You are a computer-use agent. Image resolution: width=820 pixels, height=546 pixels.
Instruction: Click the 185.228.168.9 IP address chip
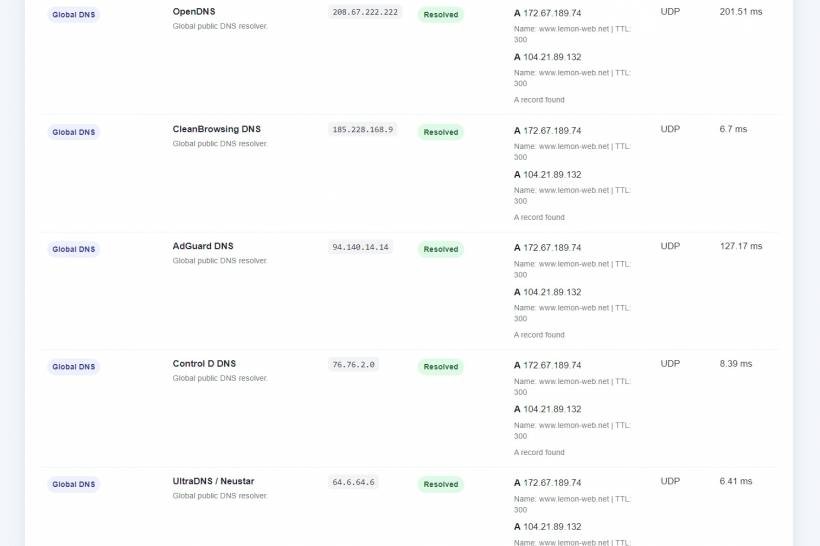tap(363, 130)
